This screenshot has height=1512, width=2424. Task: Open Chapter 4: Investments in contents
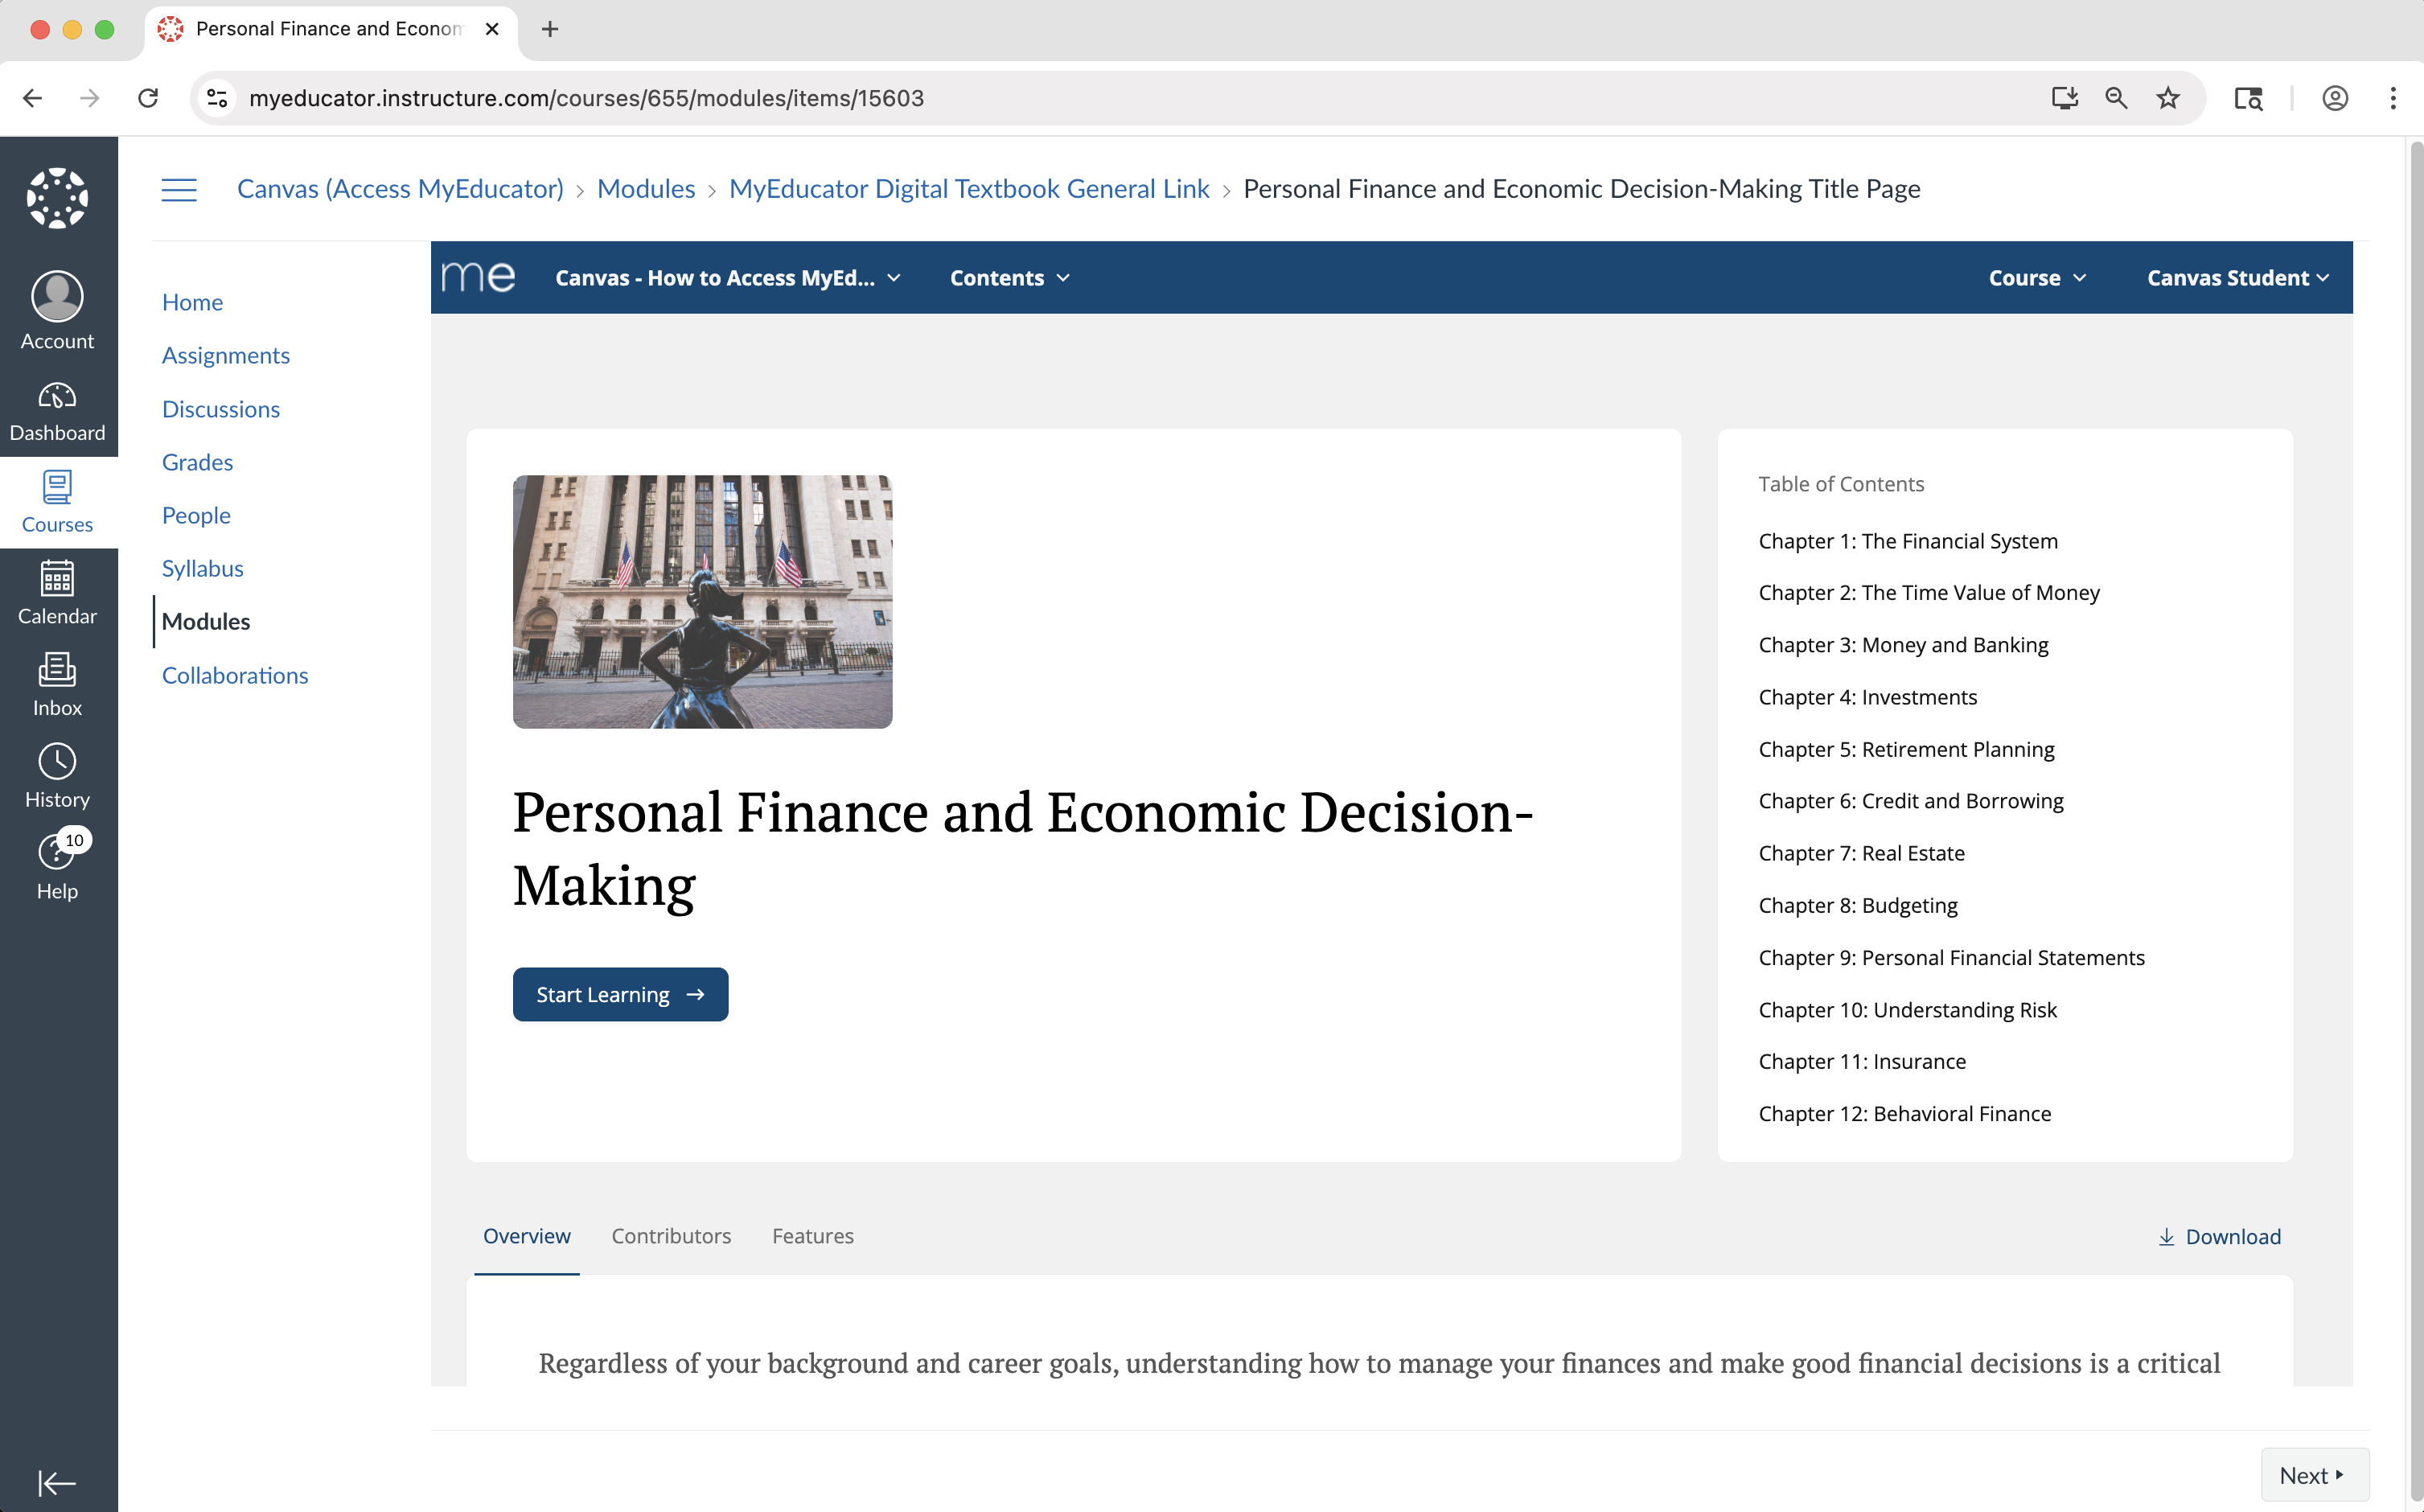pyautogui.click(x=1867, y=697)
